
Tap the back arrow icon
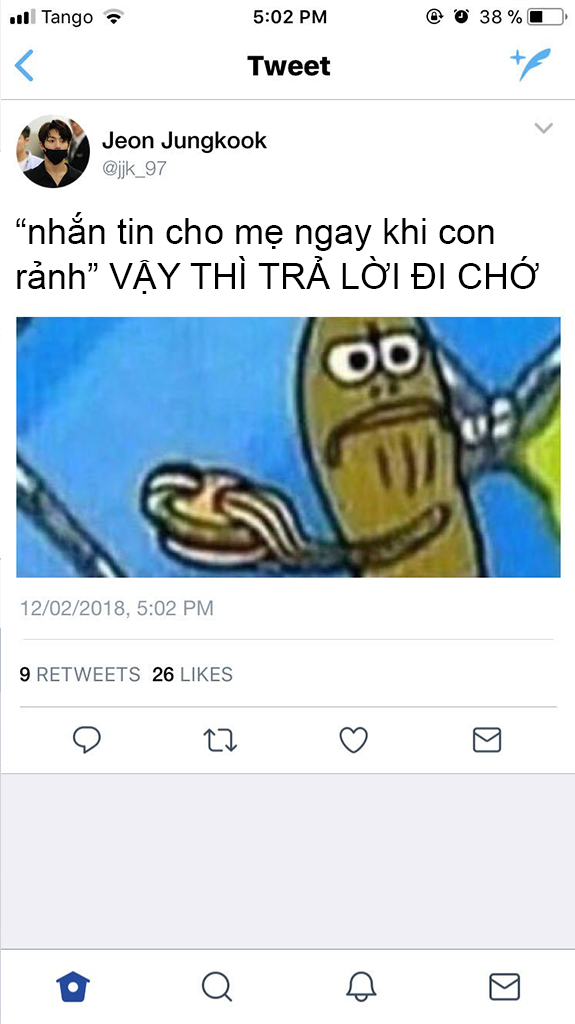[x=24, y=66]
